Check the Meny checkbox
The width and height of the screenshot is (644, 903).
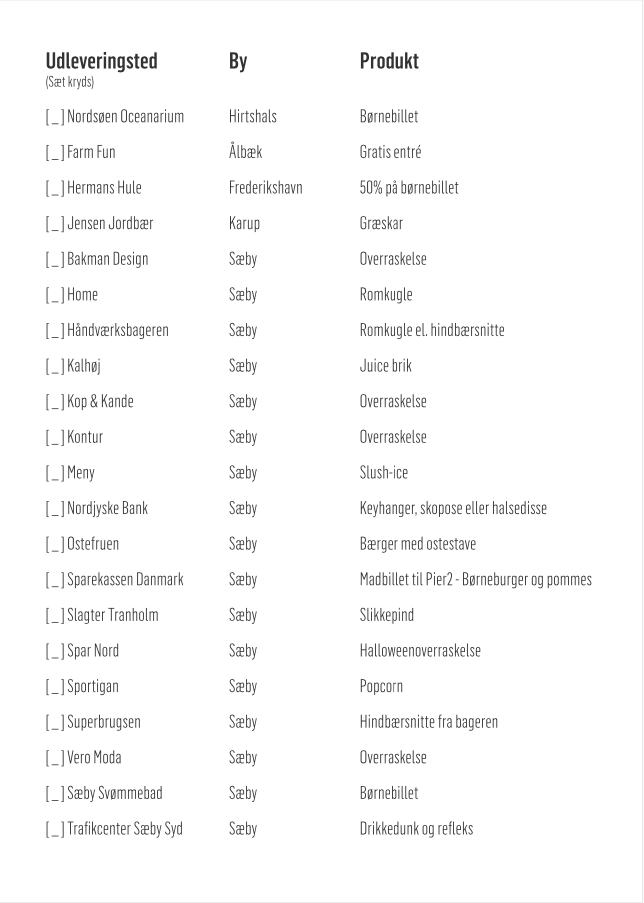pyautogui.click(x=55, y=473)
